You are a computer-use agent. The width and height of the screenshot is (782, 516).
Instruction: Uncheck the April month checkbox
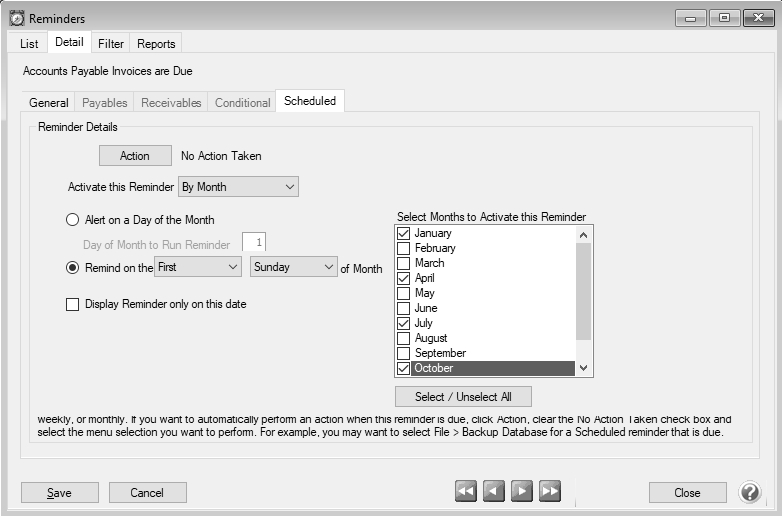click(x=403, y=278)
